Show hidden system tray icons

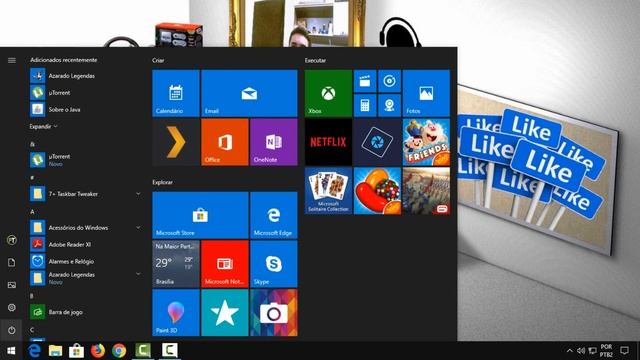tap(569, 351)
